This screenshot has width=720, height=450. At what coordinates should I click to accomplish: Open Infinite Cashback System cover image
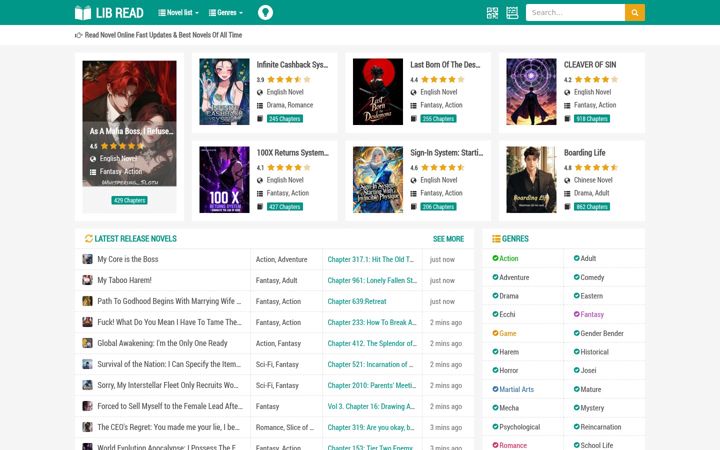coord(224,91)
